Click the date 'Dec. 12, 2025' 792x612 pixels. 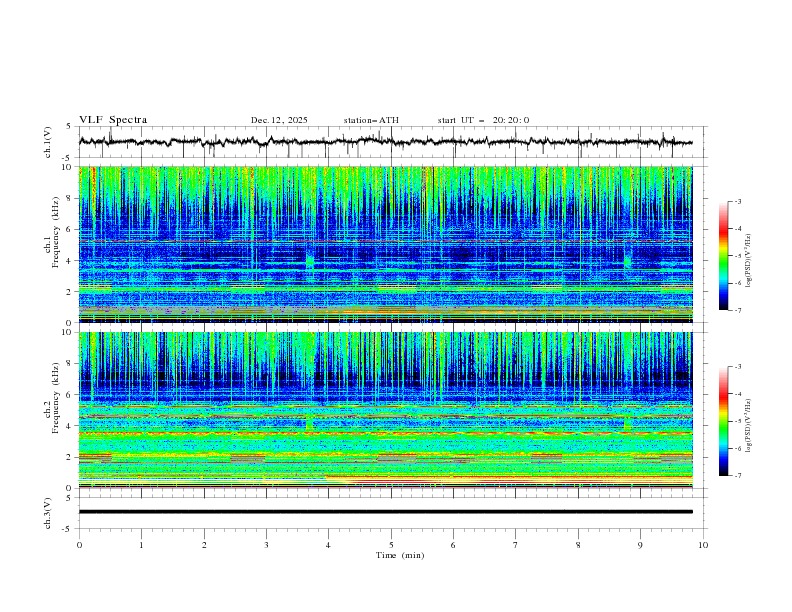[279, 120]
